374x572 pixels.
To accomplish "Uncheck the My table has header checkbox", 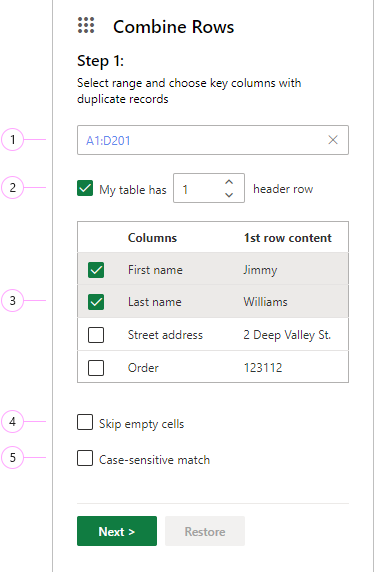I will tap(85, 188).
